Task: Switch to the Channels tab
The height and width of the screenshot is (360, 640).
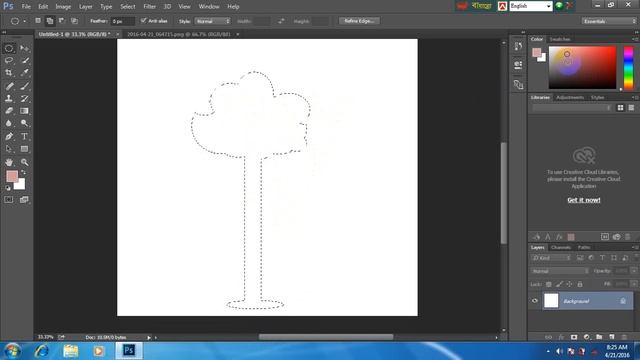Action: coord(561,247)
